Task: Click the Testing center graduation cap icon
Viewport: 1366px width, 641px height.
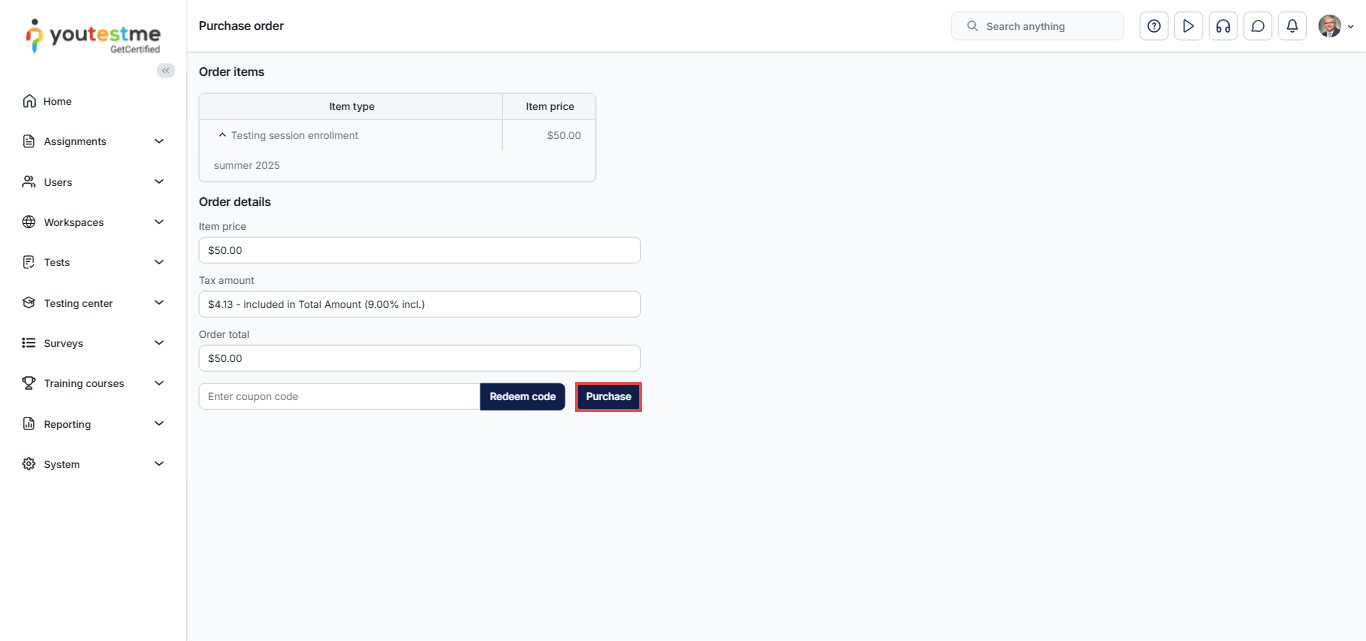Action: (29, 303)
